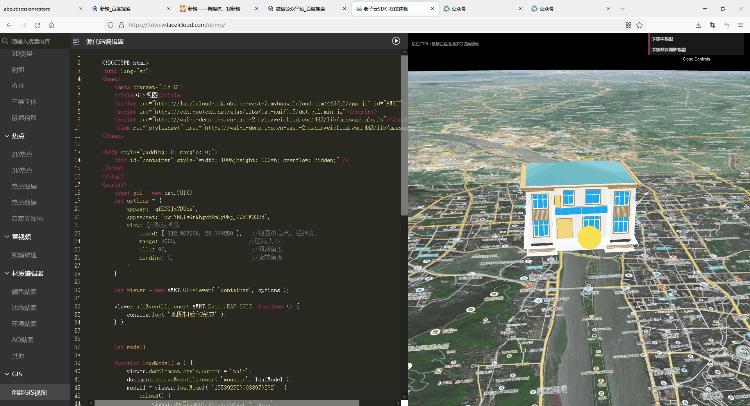Viewport: 750px width, 406px height.
Task: Go back with the browser back arrow
Action: tap(10, 25)
